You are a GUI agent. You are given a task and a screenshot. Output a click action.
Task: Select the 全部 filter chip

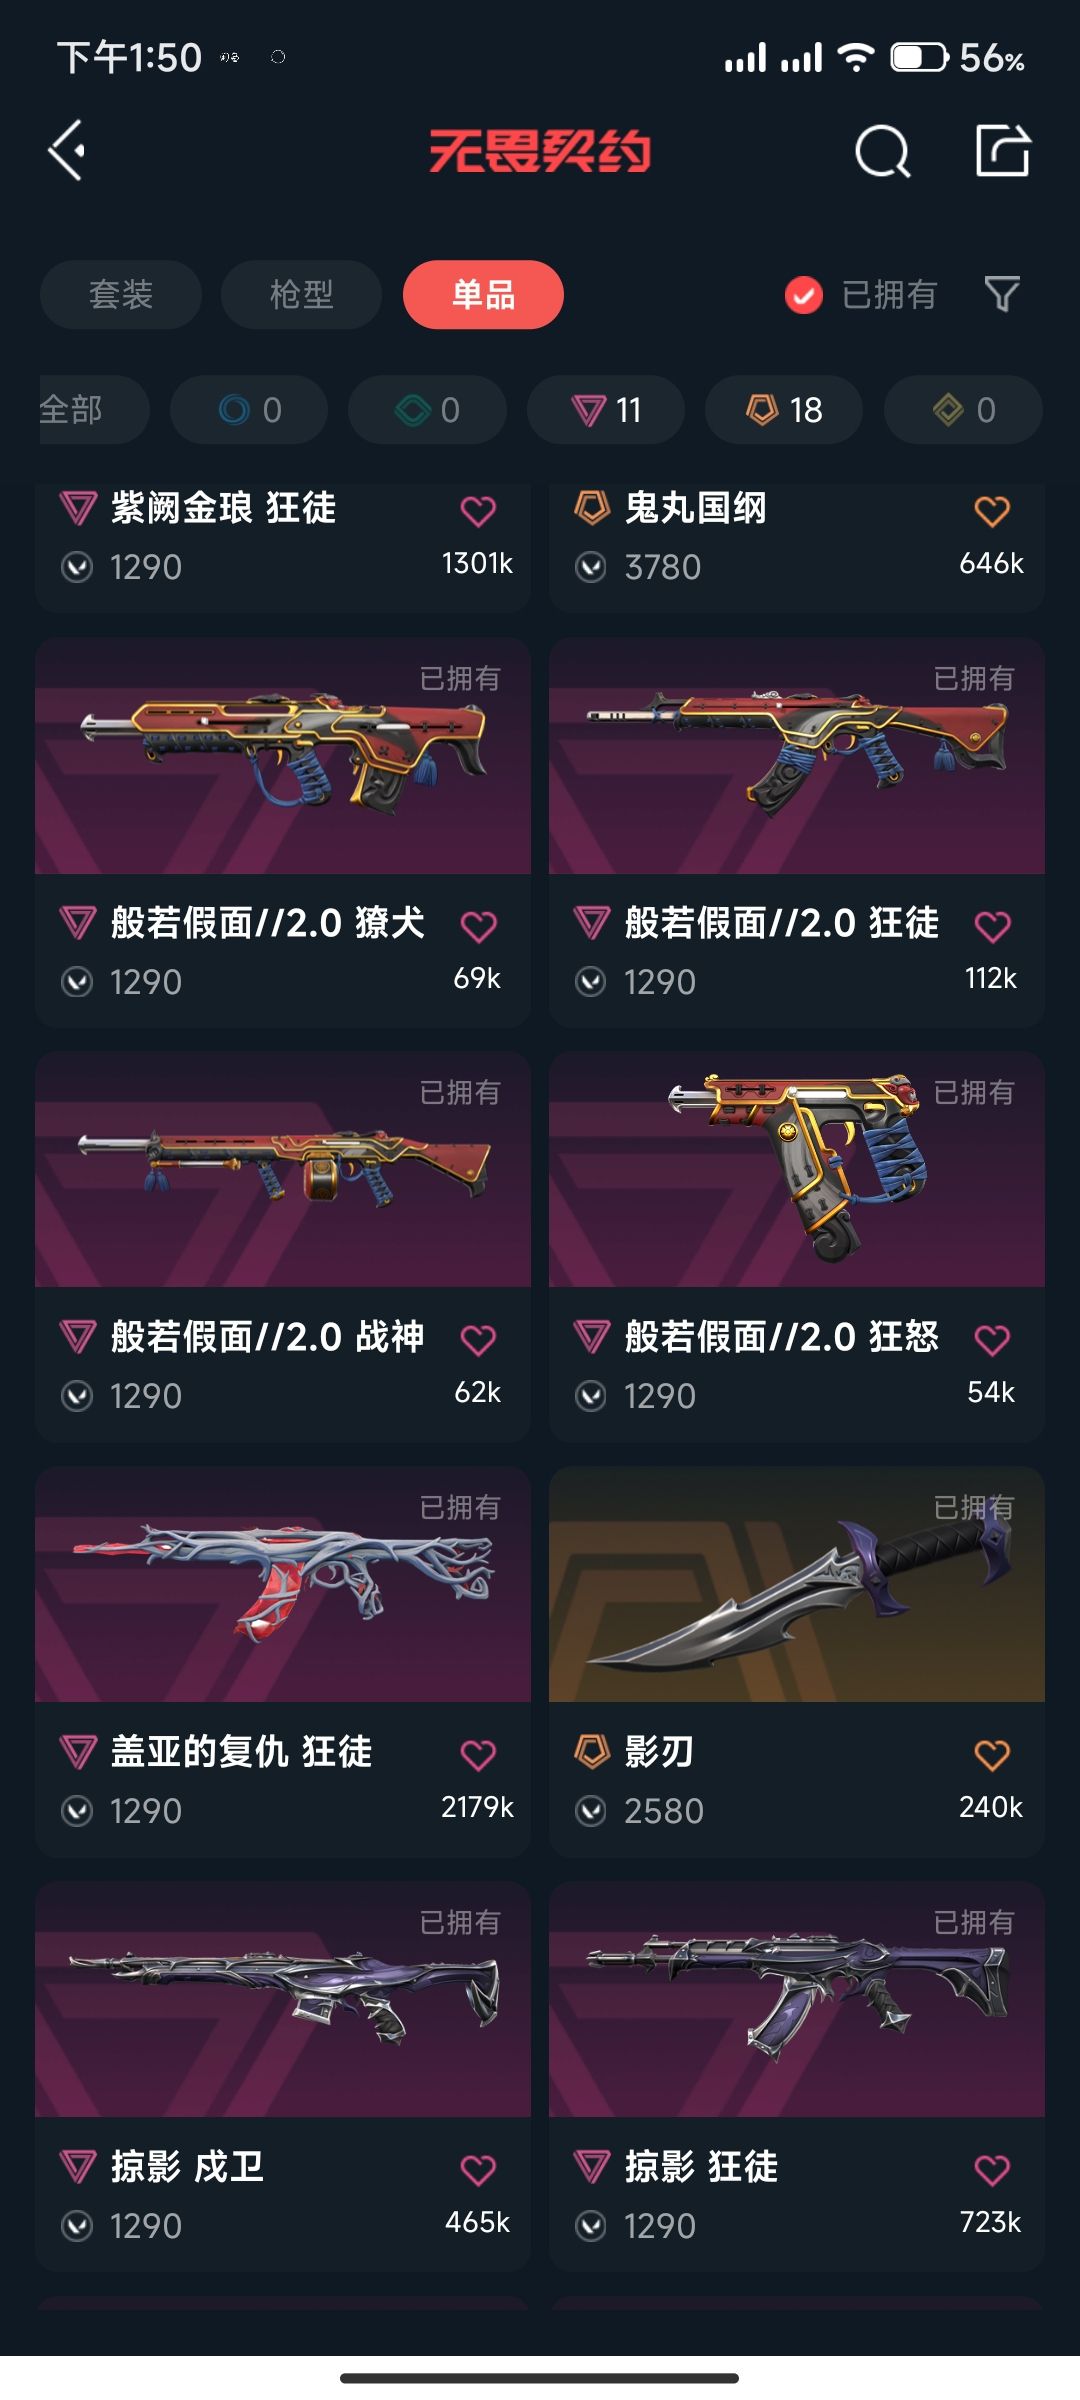[94, 410]
